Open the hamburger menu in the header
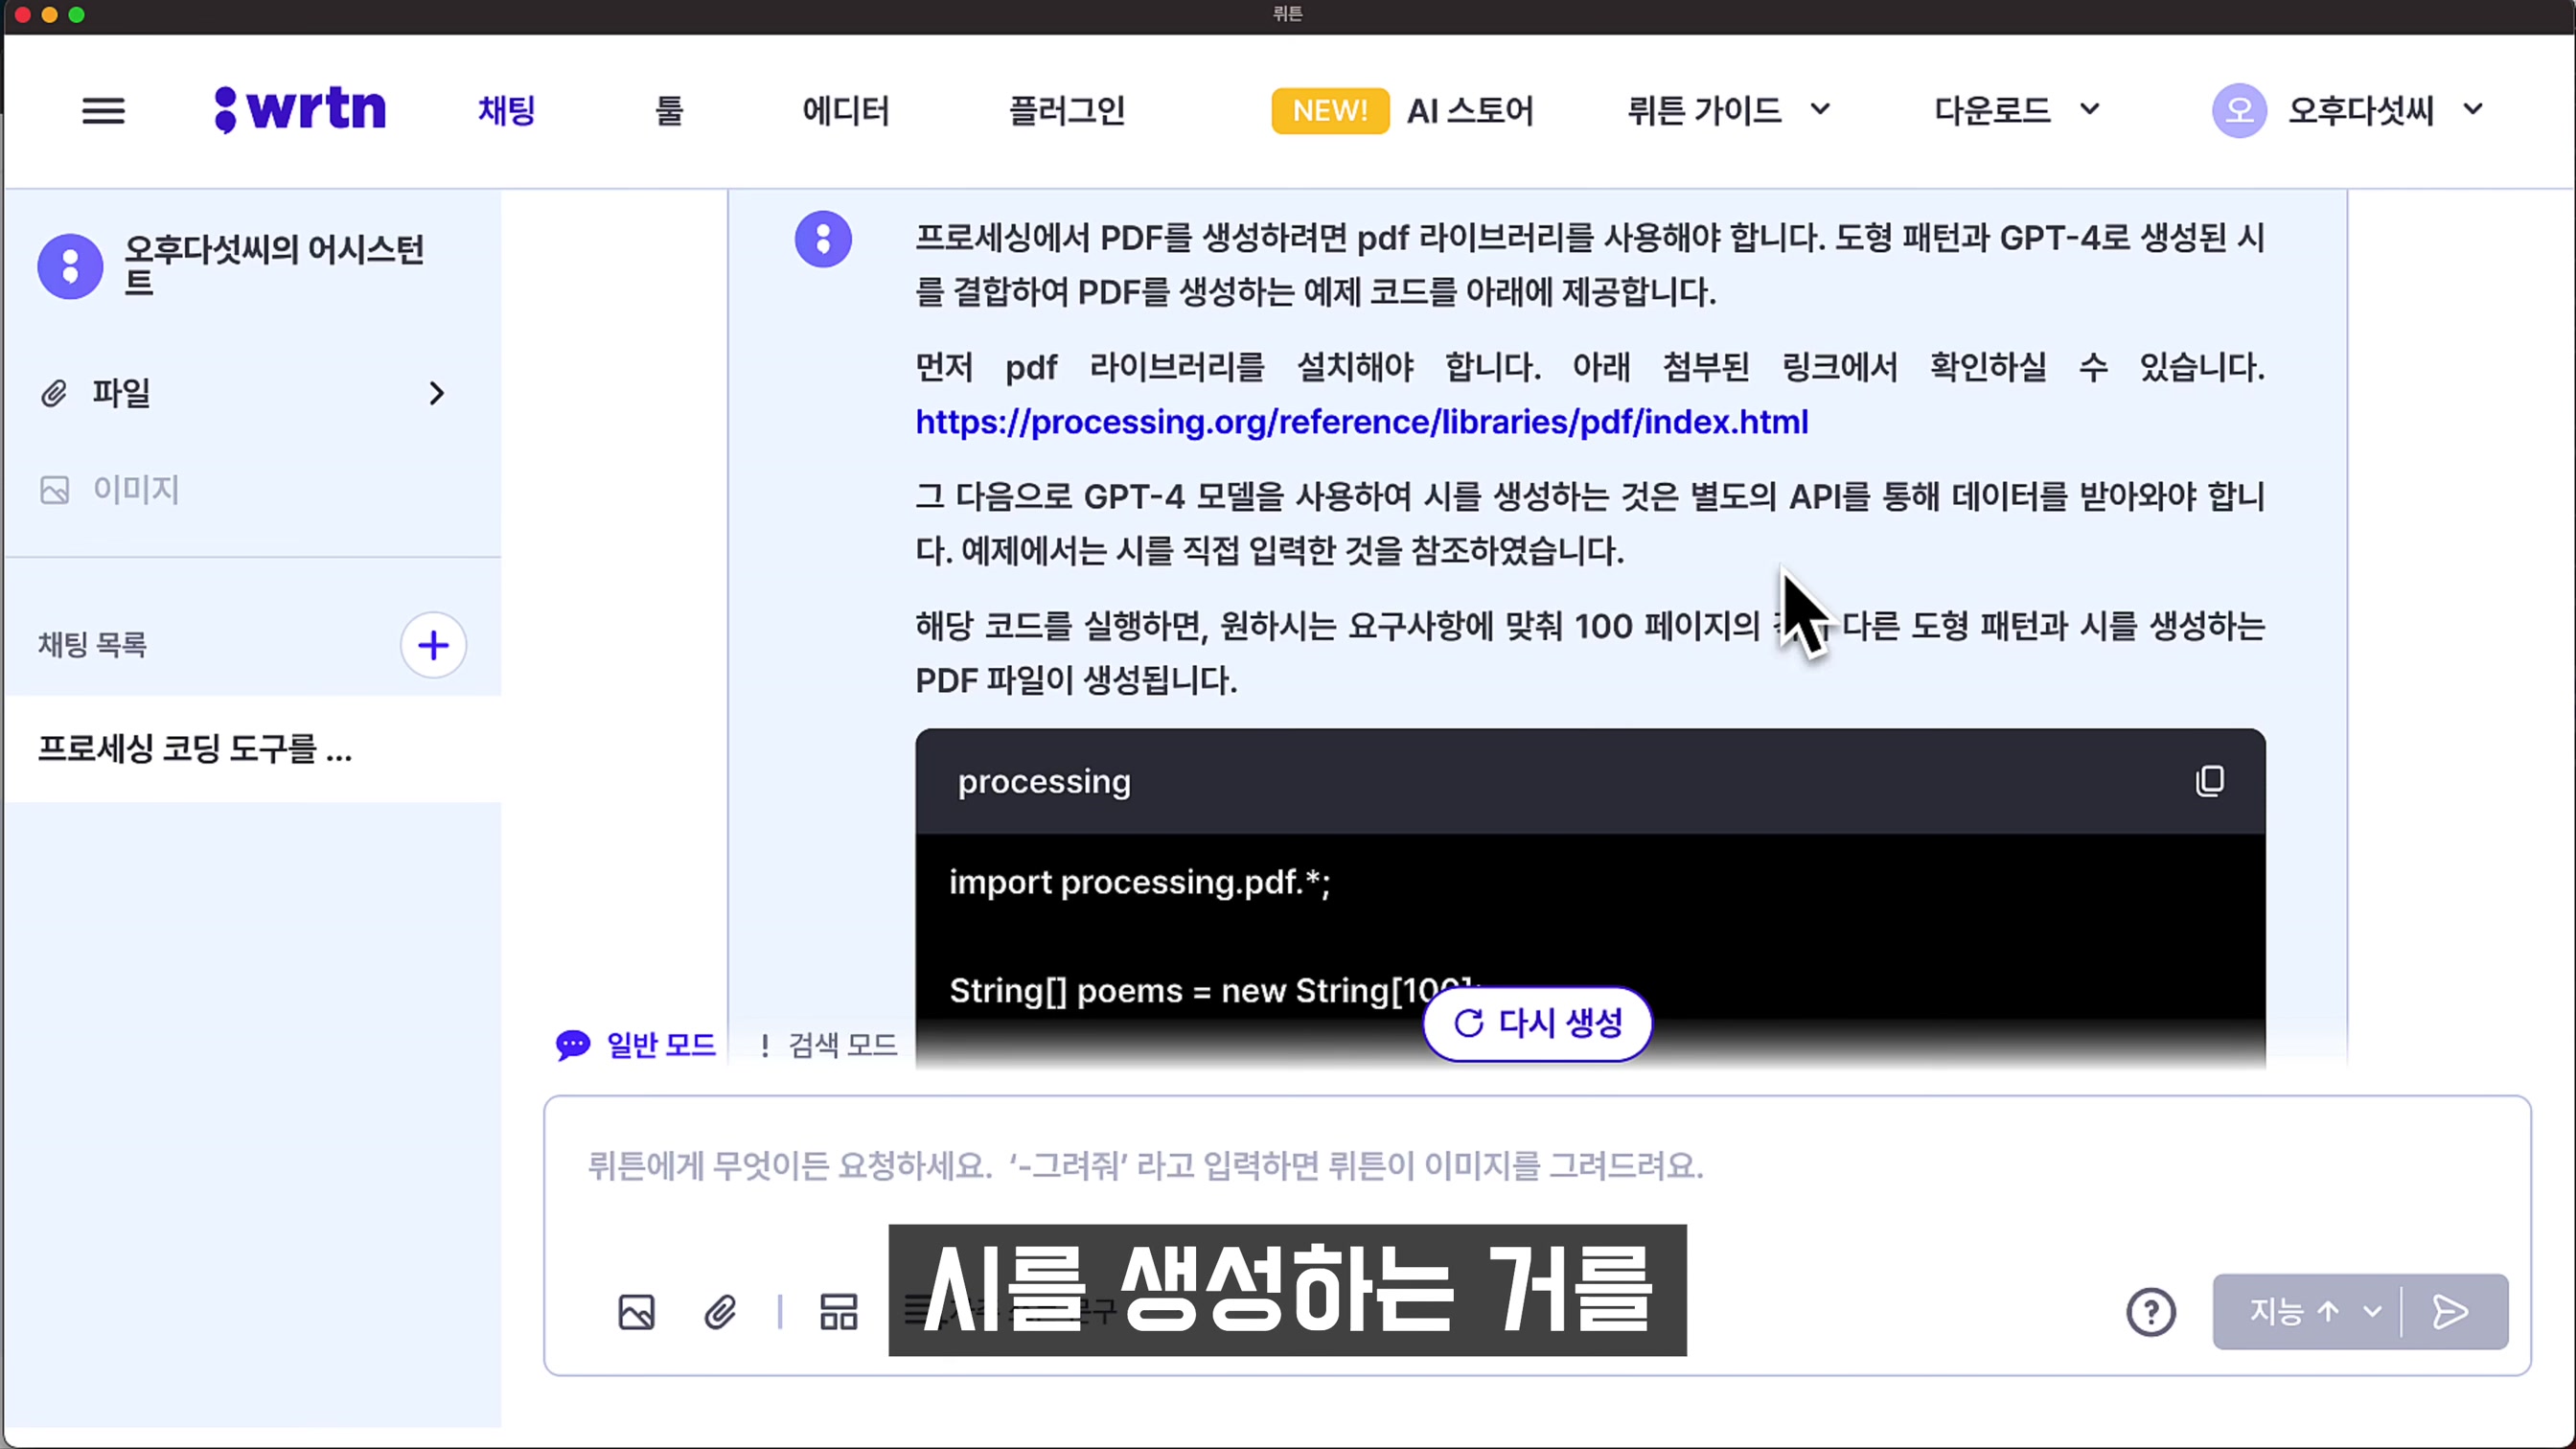The height and width of the screenshot is (1449, 2576). coord(103,110)
